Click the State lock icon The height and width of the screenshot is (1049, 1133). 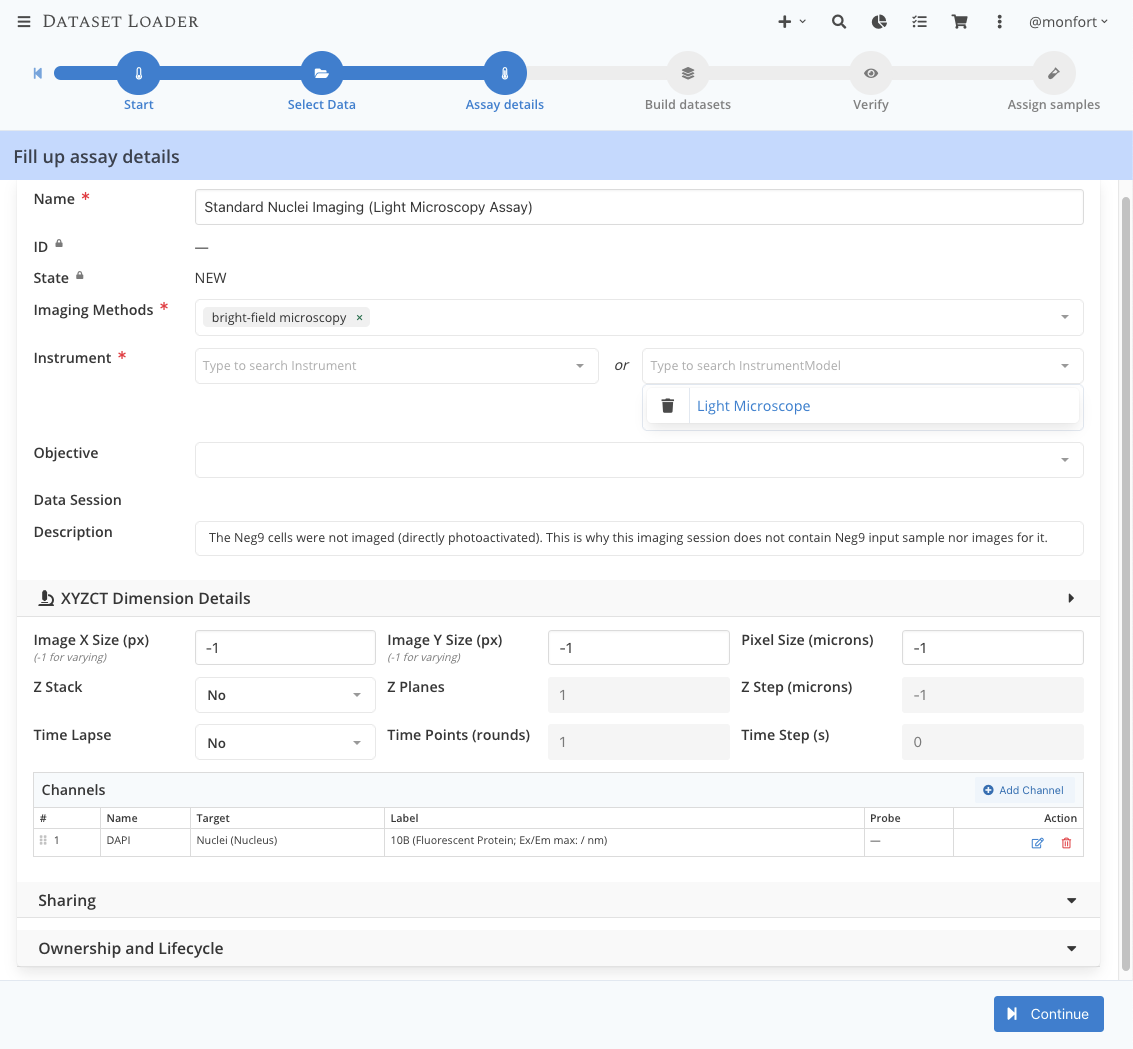(79, 275)
